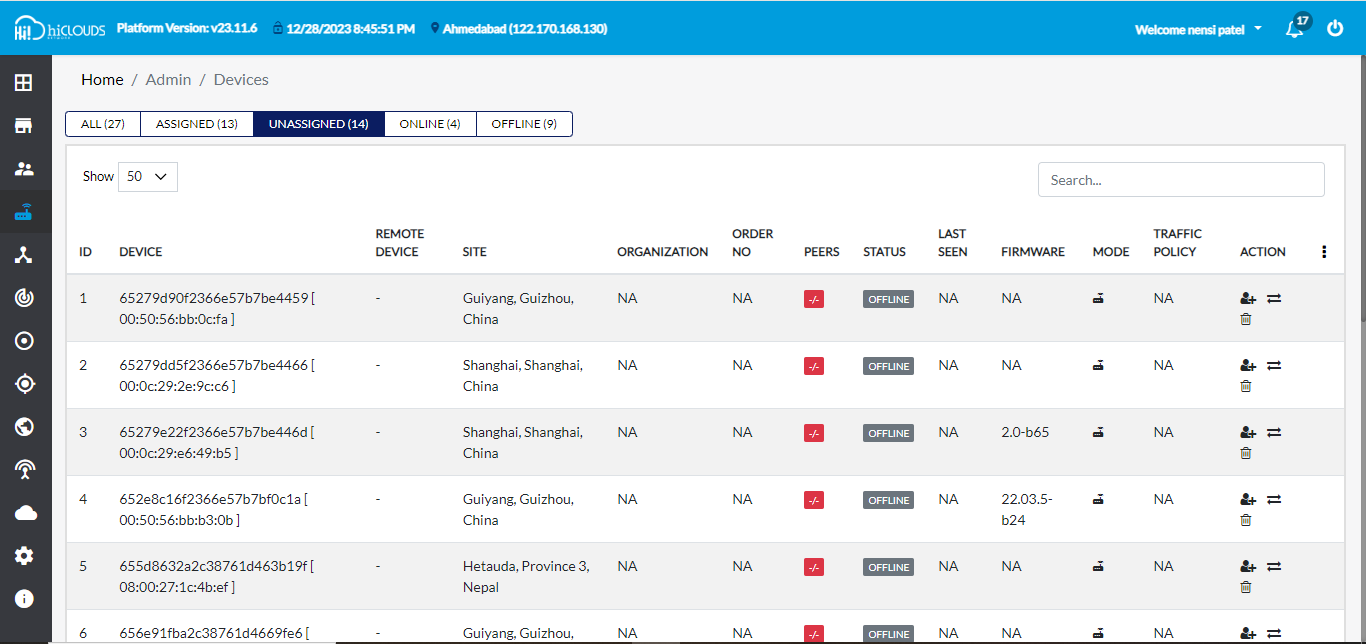Open the cloud icon in sidebar
This screenshot has width=1366, height=644.
[x=24, y=513]
